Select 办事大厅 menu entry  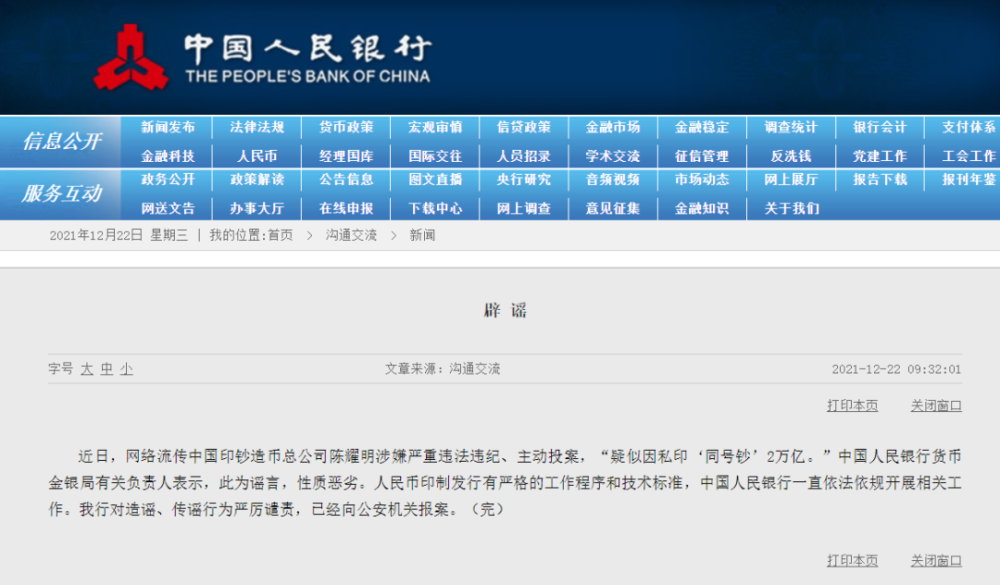pos(257,208)
